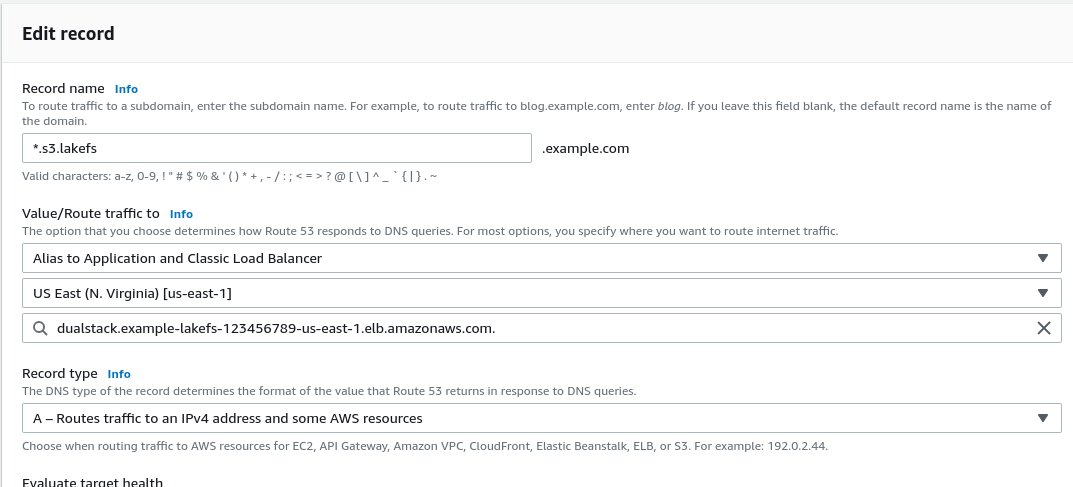Clear the load balancer value with X icon
Viewport: 1073px width, 487px height.
click(x=1043, y=328)
